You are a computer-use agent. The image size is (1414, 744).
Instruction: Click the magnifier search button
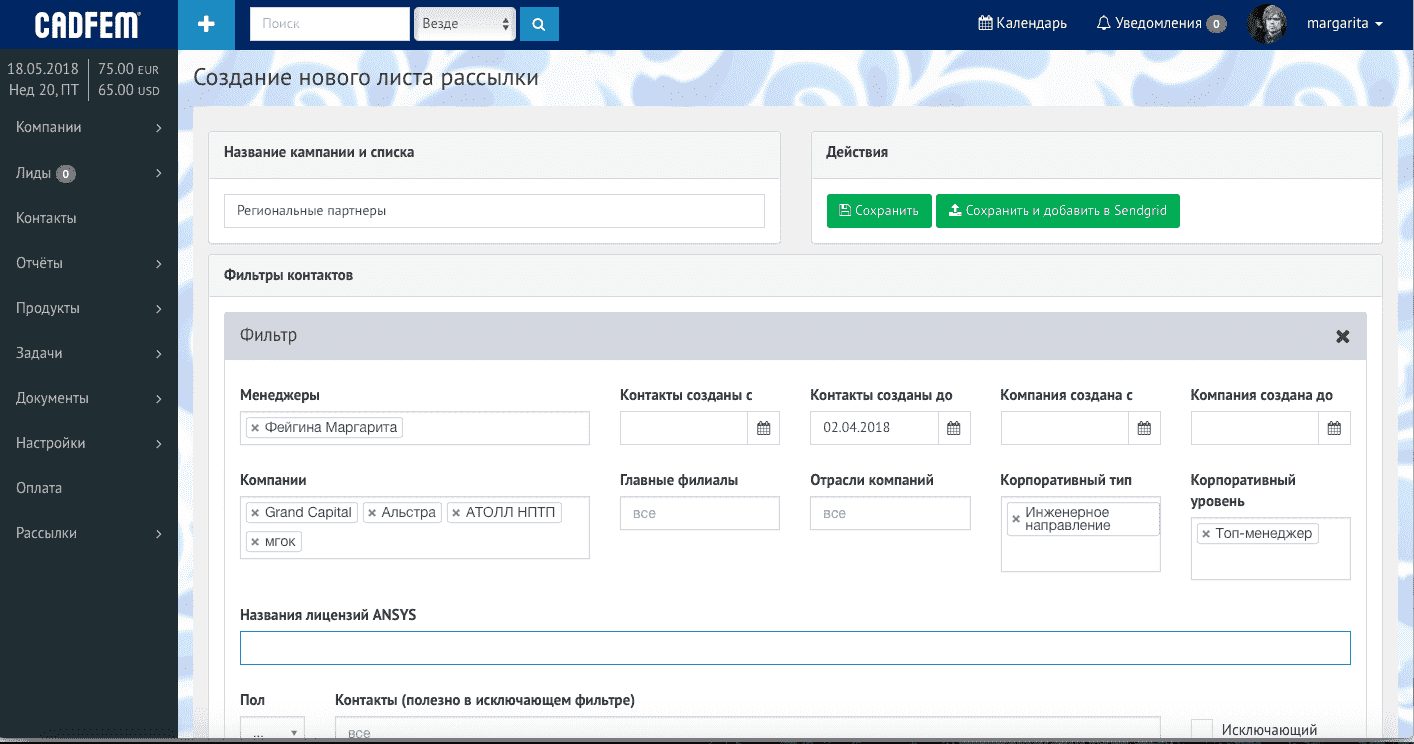pos(539,24)
